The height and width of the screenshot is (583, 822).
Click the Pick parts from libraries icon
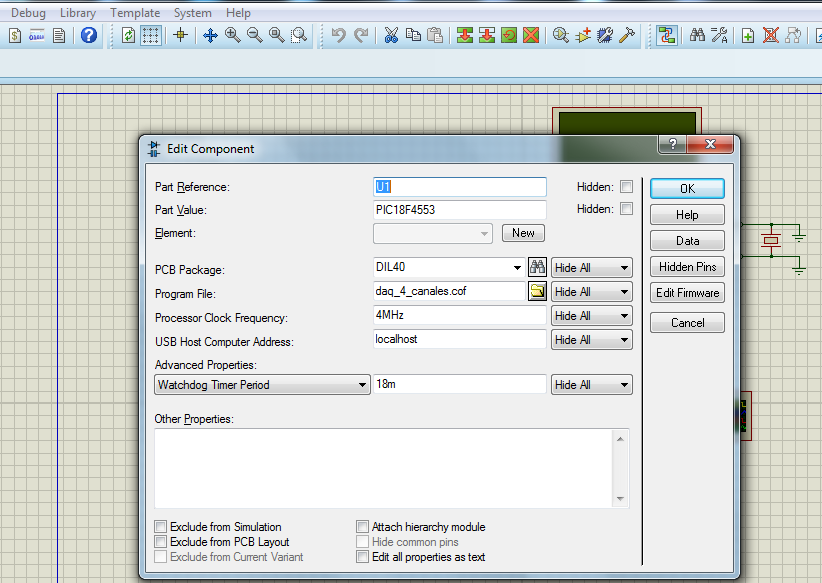click(x=561, y=36)
